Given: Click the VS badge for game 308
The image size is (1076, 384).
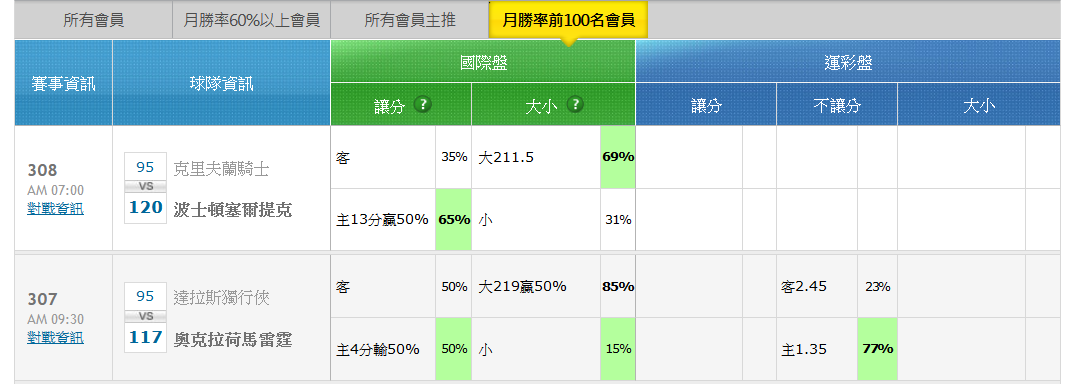Looking at the screenshot, I should 145,187.
